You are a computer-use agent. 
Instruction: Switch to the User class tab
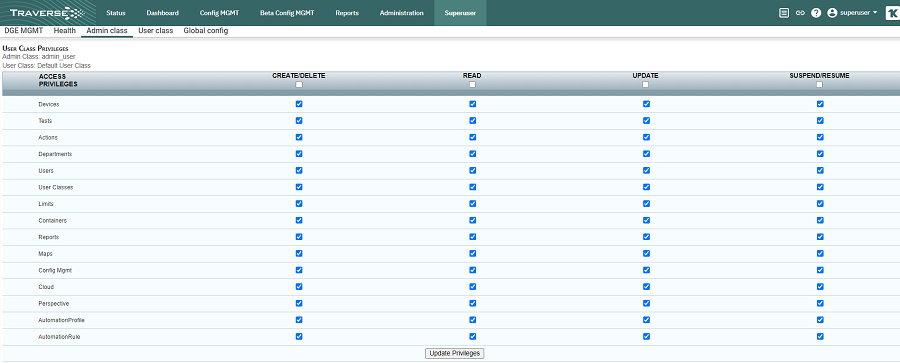(x=156, y=31)
